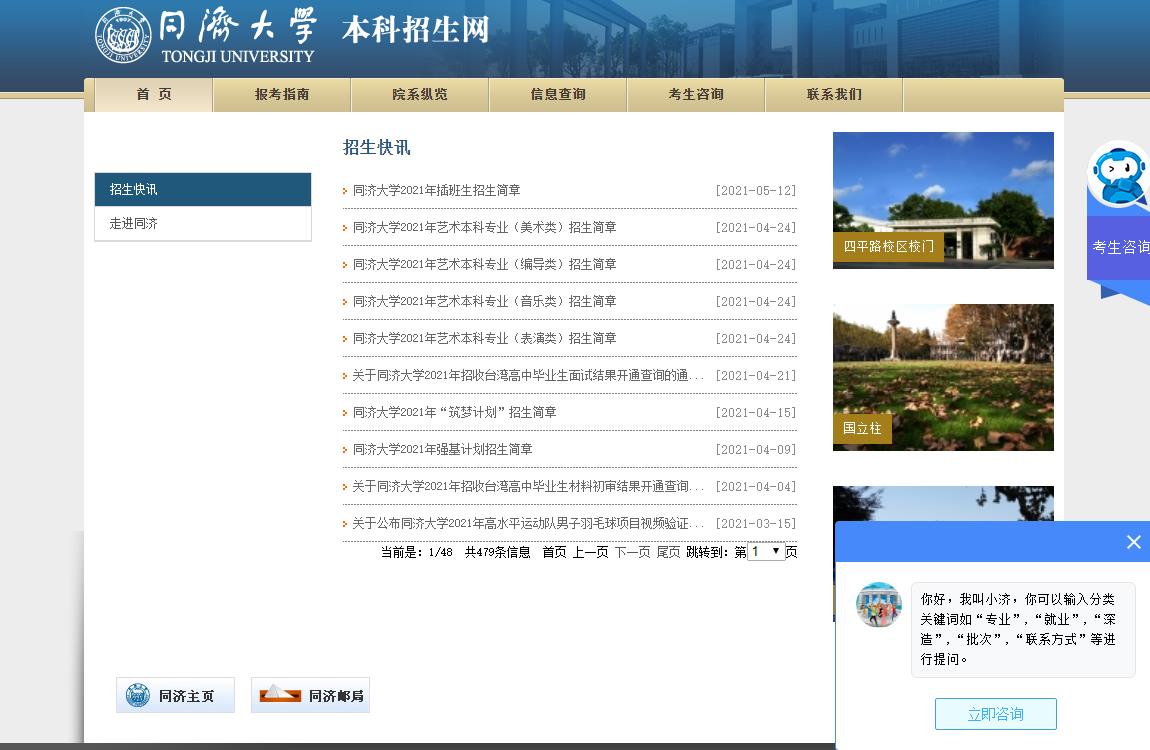
Task: Click the 小济 chat avatar picture
Action: (879, 605)
